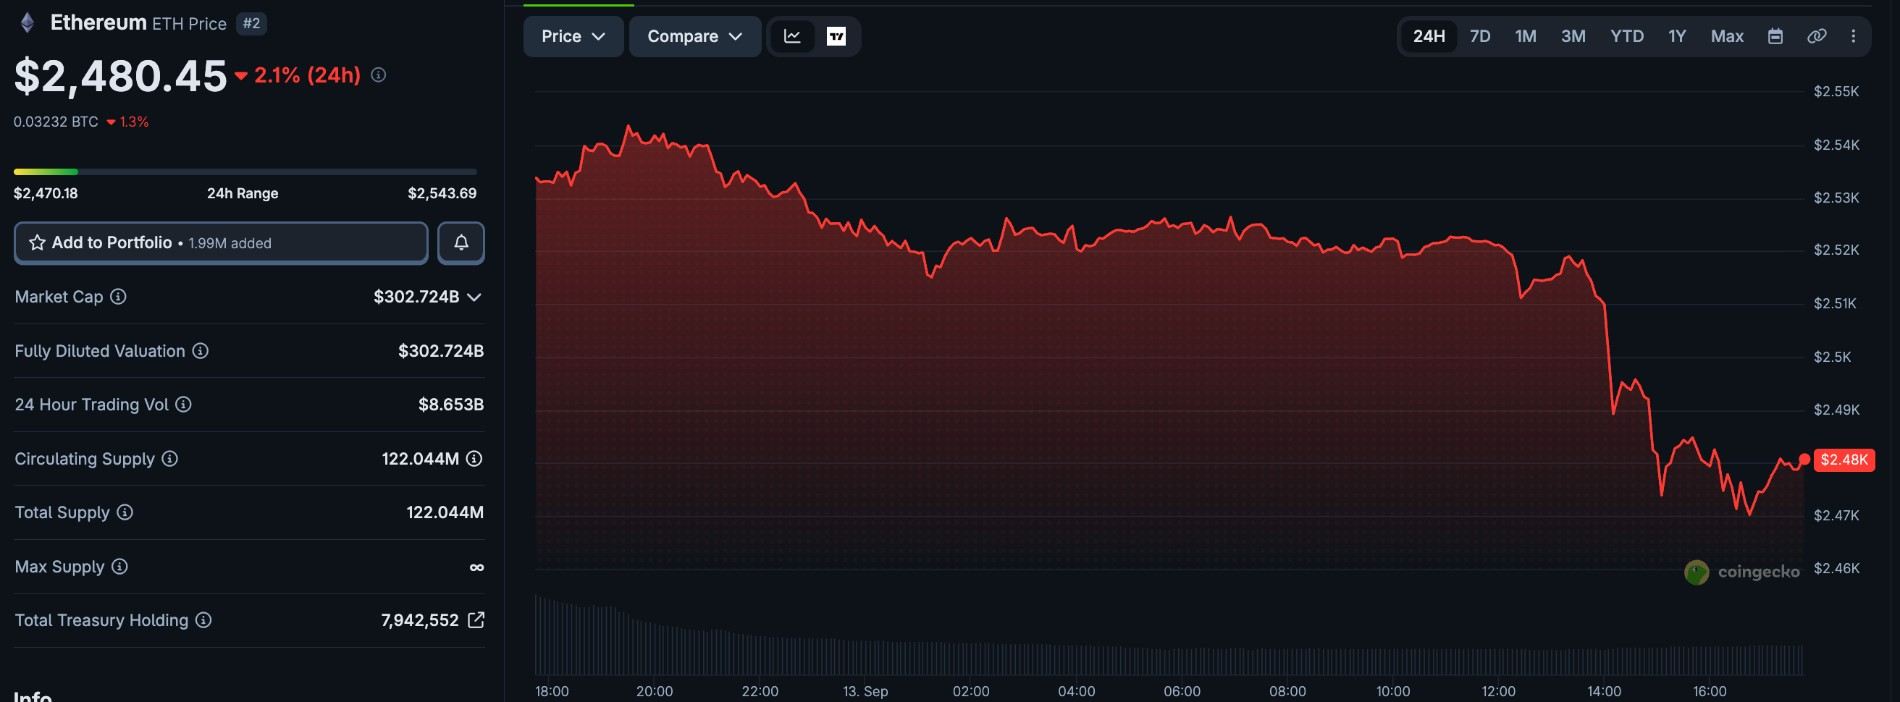This screenshot has height=702, width=1900.
Task: Select the 7D time range tab
Action: point(1480,36)
